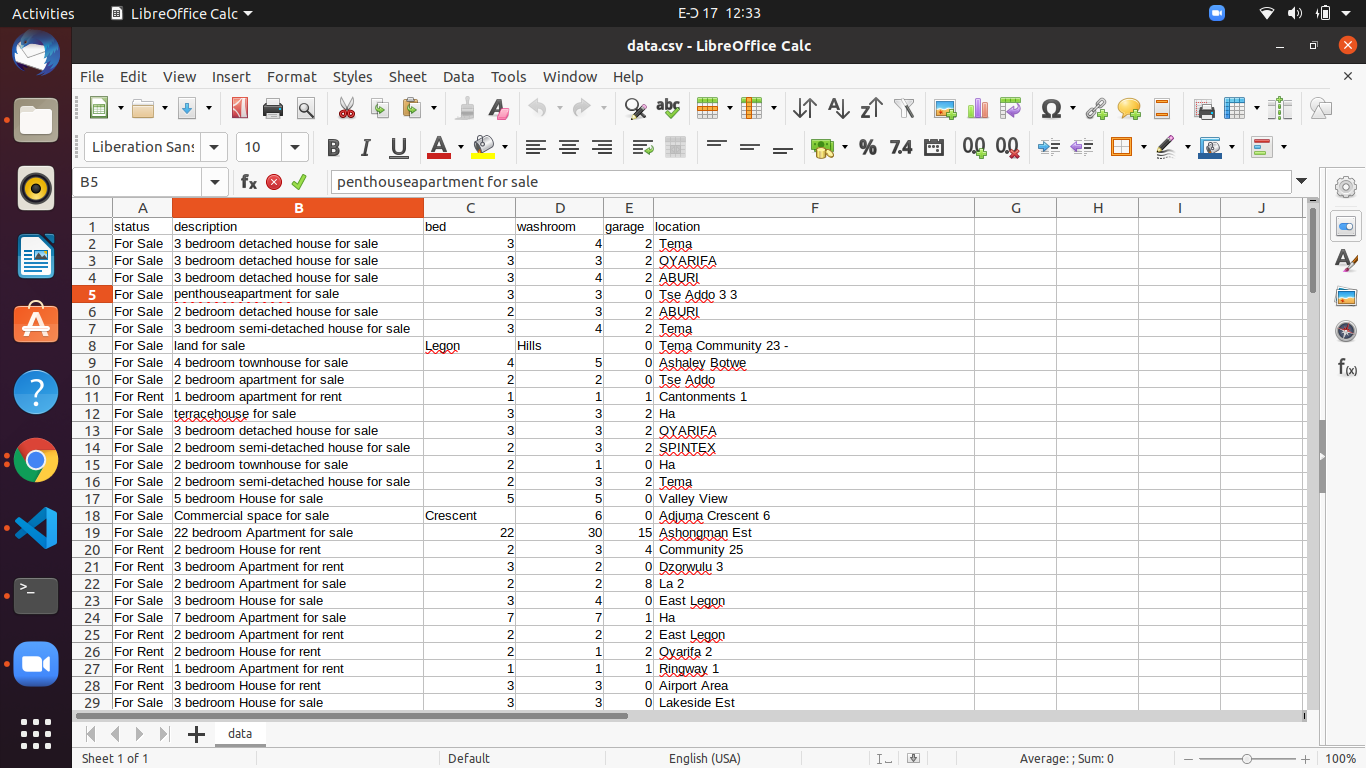Run the spelling check
The height and width of the screenshot is (768, 1366).
668,108
